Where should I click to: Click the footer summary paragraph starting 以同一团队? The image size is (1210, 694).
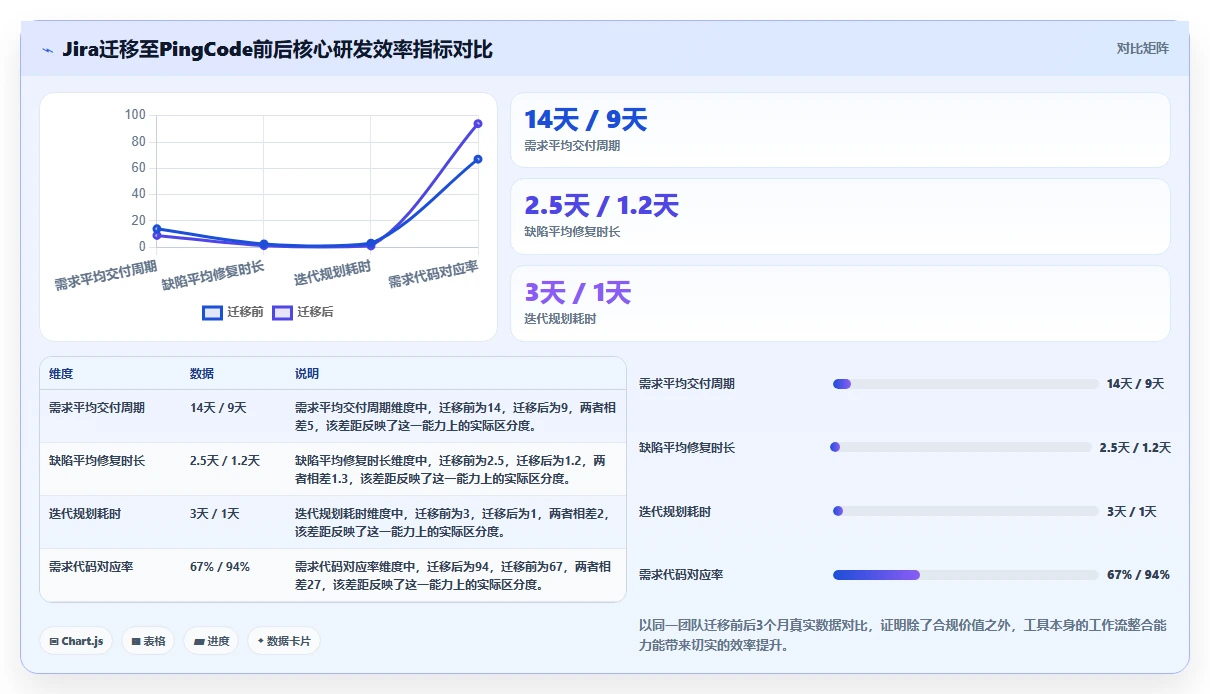click(x=903, y=635)
